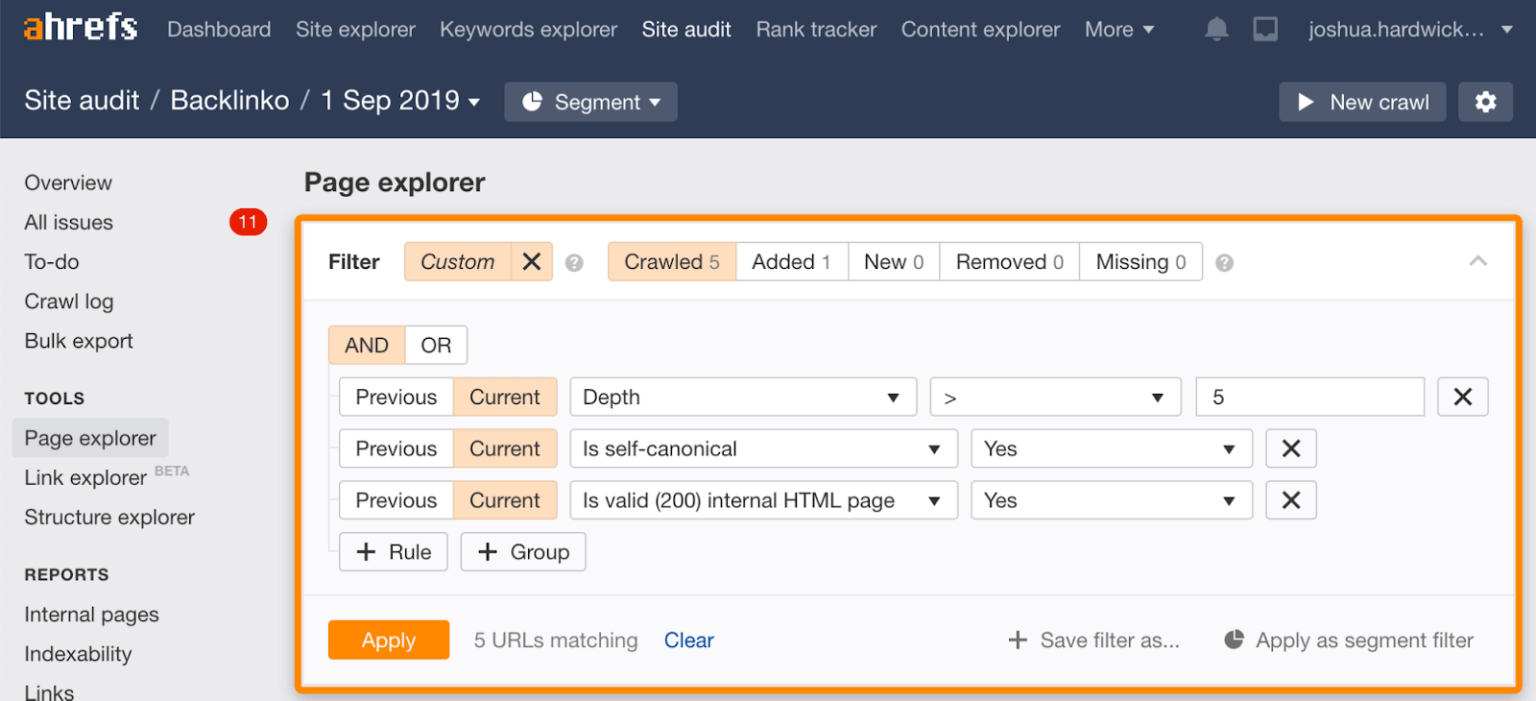The width and height of the screenshot is (1536, 701).
Task: Select Previous for the Depth rule
Action: [396, 396]
